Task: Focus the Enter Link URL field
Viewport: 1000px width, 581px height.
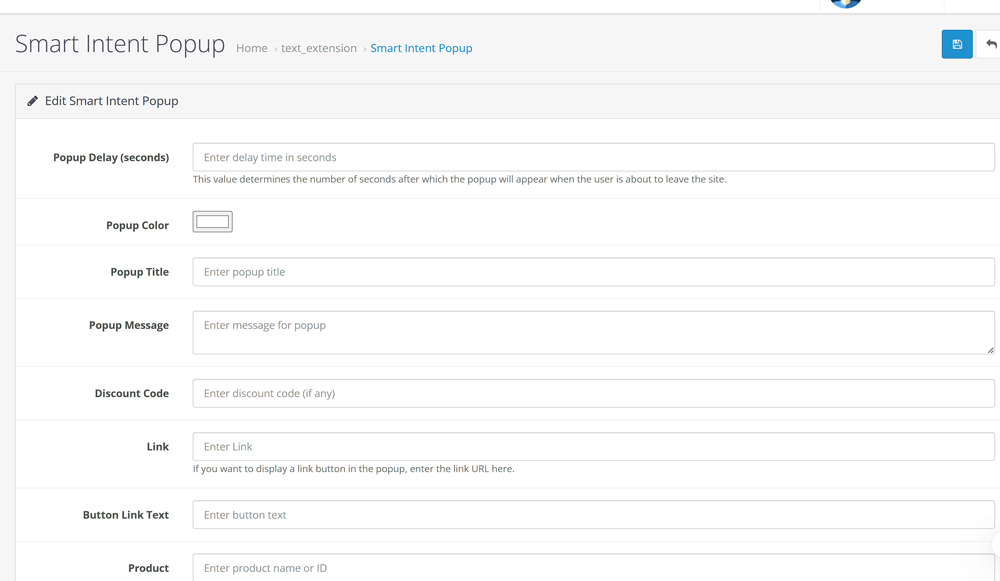Action: click(593, 447)
